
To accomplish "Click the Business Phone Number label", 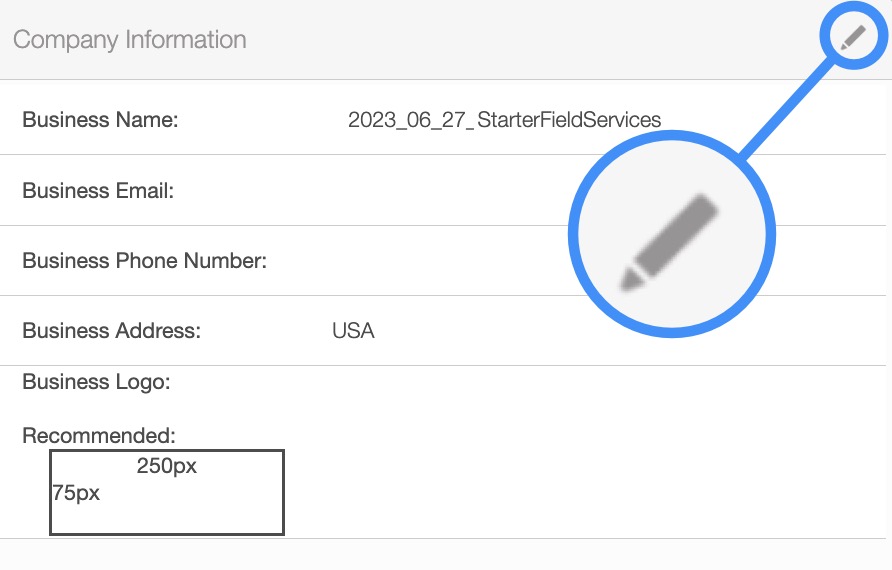I will pyautogui.click(x=144, y=261).
